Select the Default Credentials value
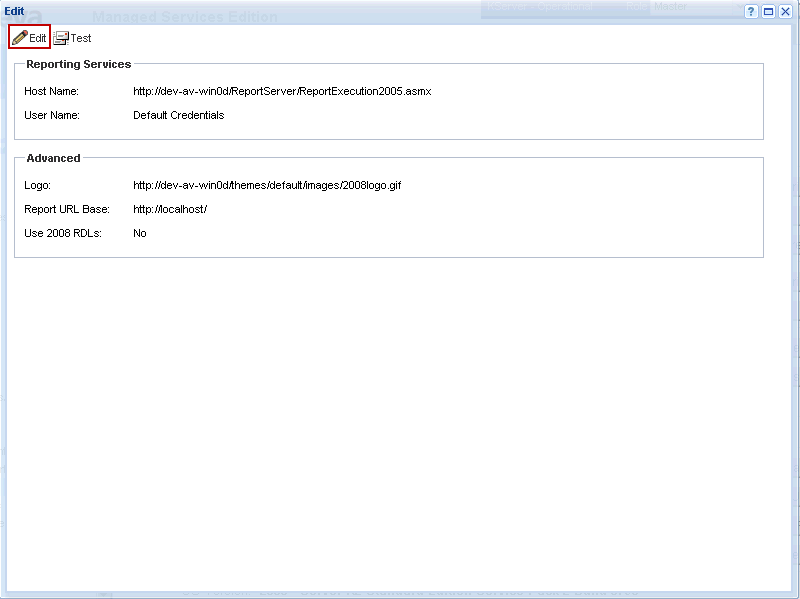800x599 pixels. click(178, 115)
